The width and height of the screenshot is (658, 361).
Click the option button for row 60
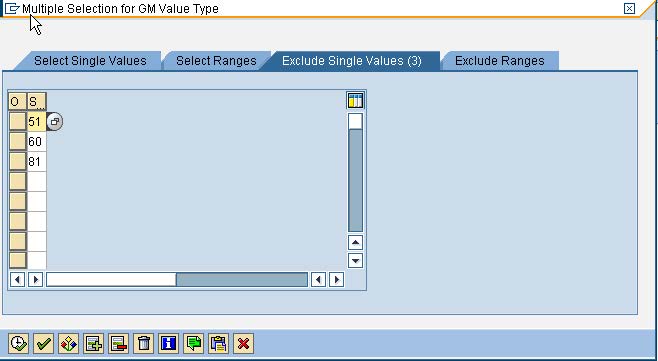18,142
